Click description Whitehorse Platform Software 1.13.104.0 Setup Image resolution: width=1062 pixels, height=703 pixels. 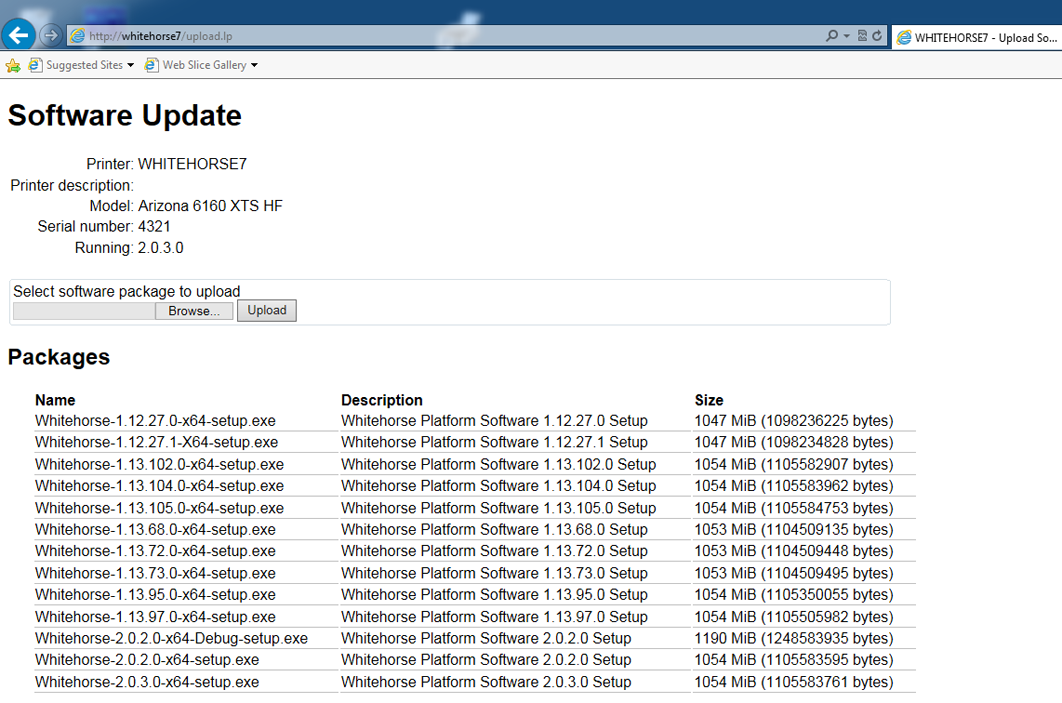498,486
